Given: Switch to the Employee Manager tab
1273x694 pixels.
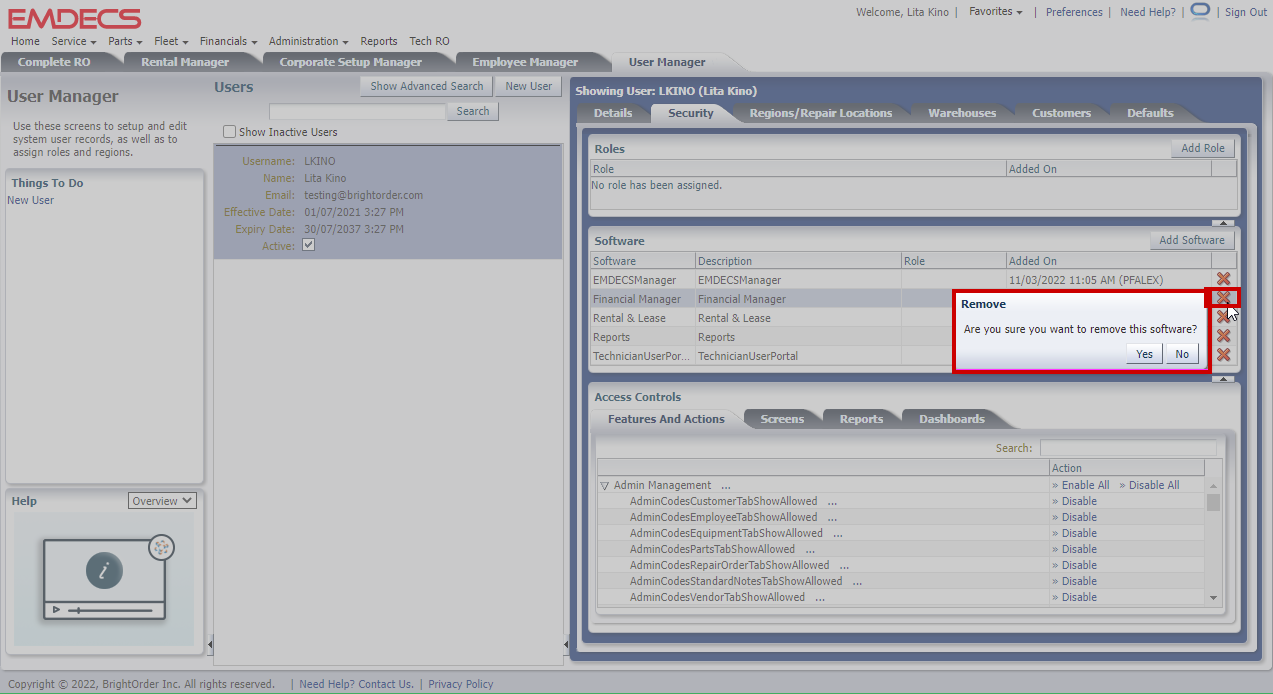Looking at the screenshot, I should pos(525,62).
